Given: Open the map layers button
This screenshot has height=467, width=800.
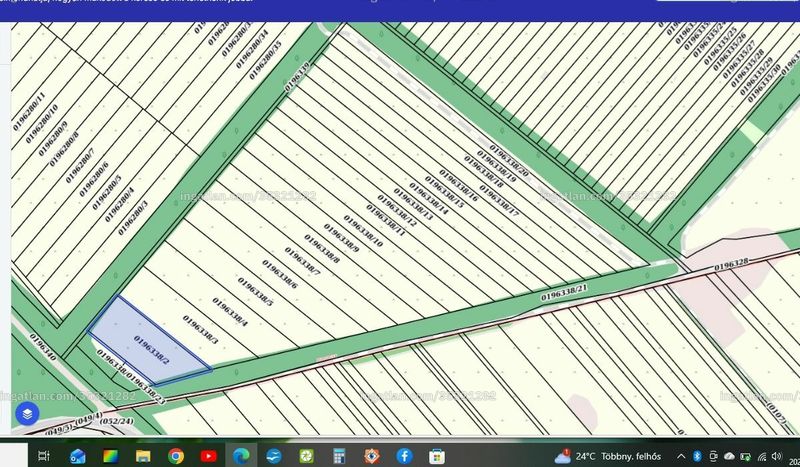Looking at the screenshot, I should click(27, 413).
